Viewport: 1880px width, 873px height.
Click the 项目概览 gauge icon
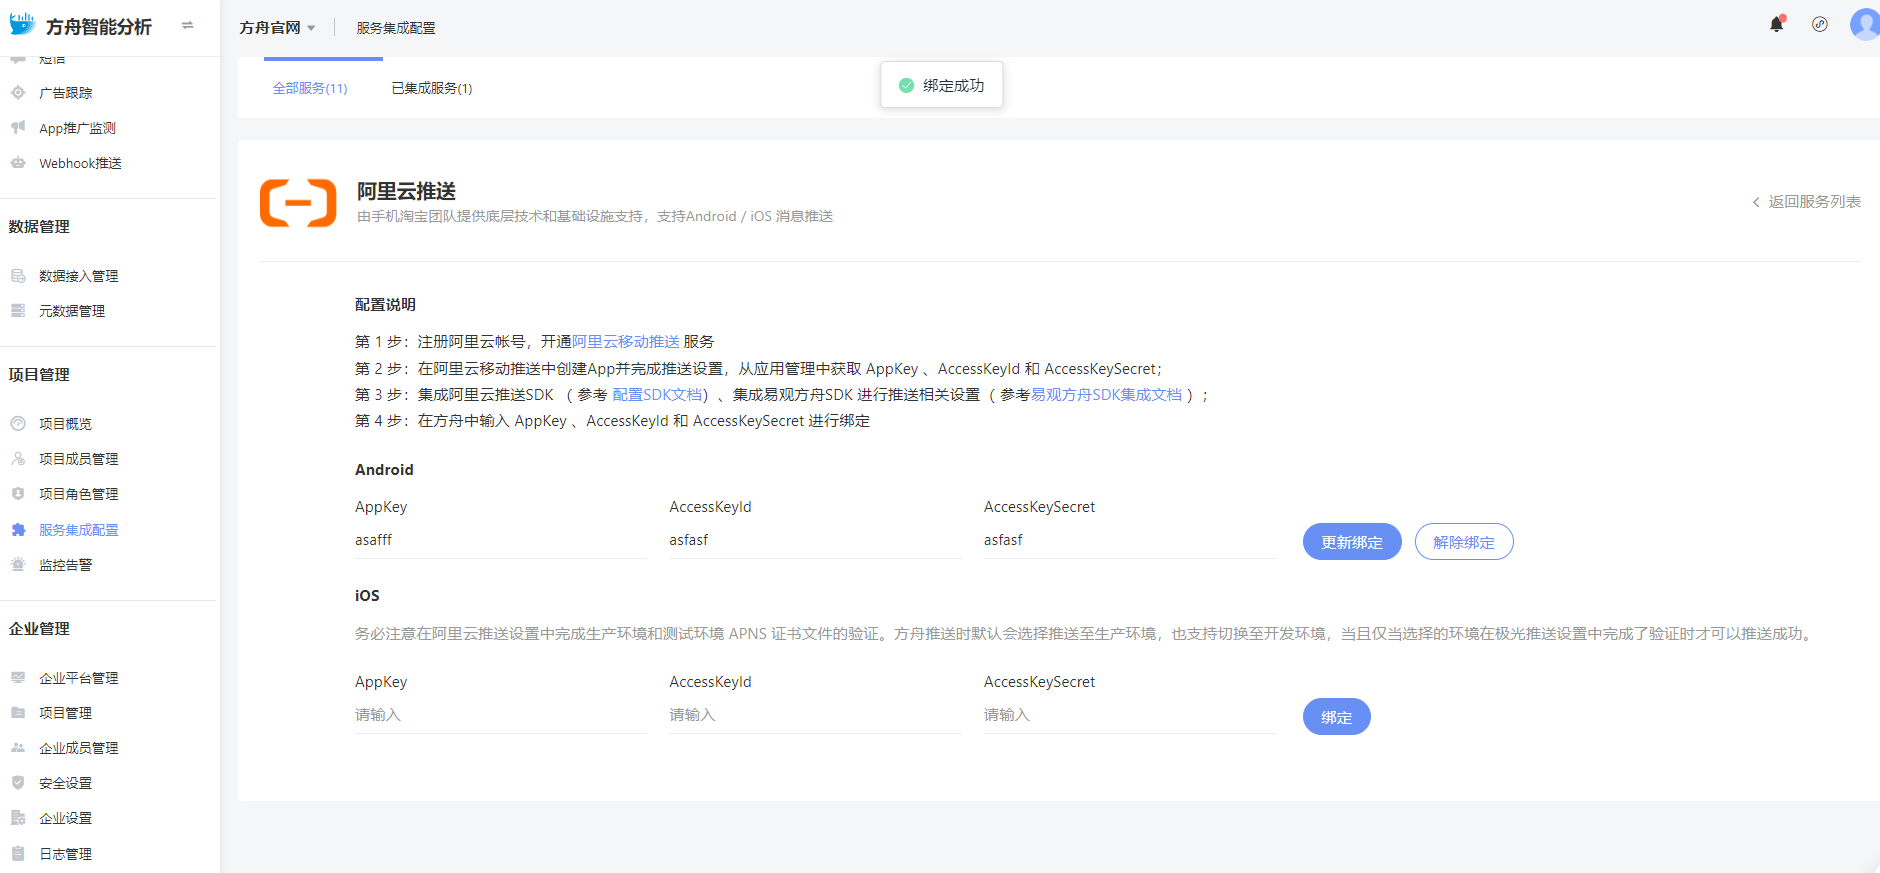[18, 423]
